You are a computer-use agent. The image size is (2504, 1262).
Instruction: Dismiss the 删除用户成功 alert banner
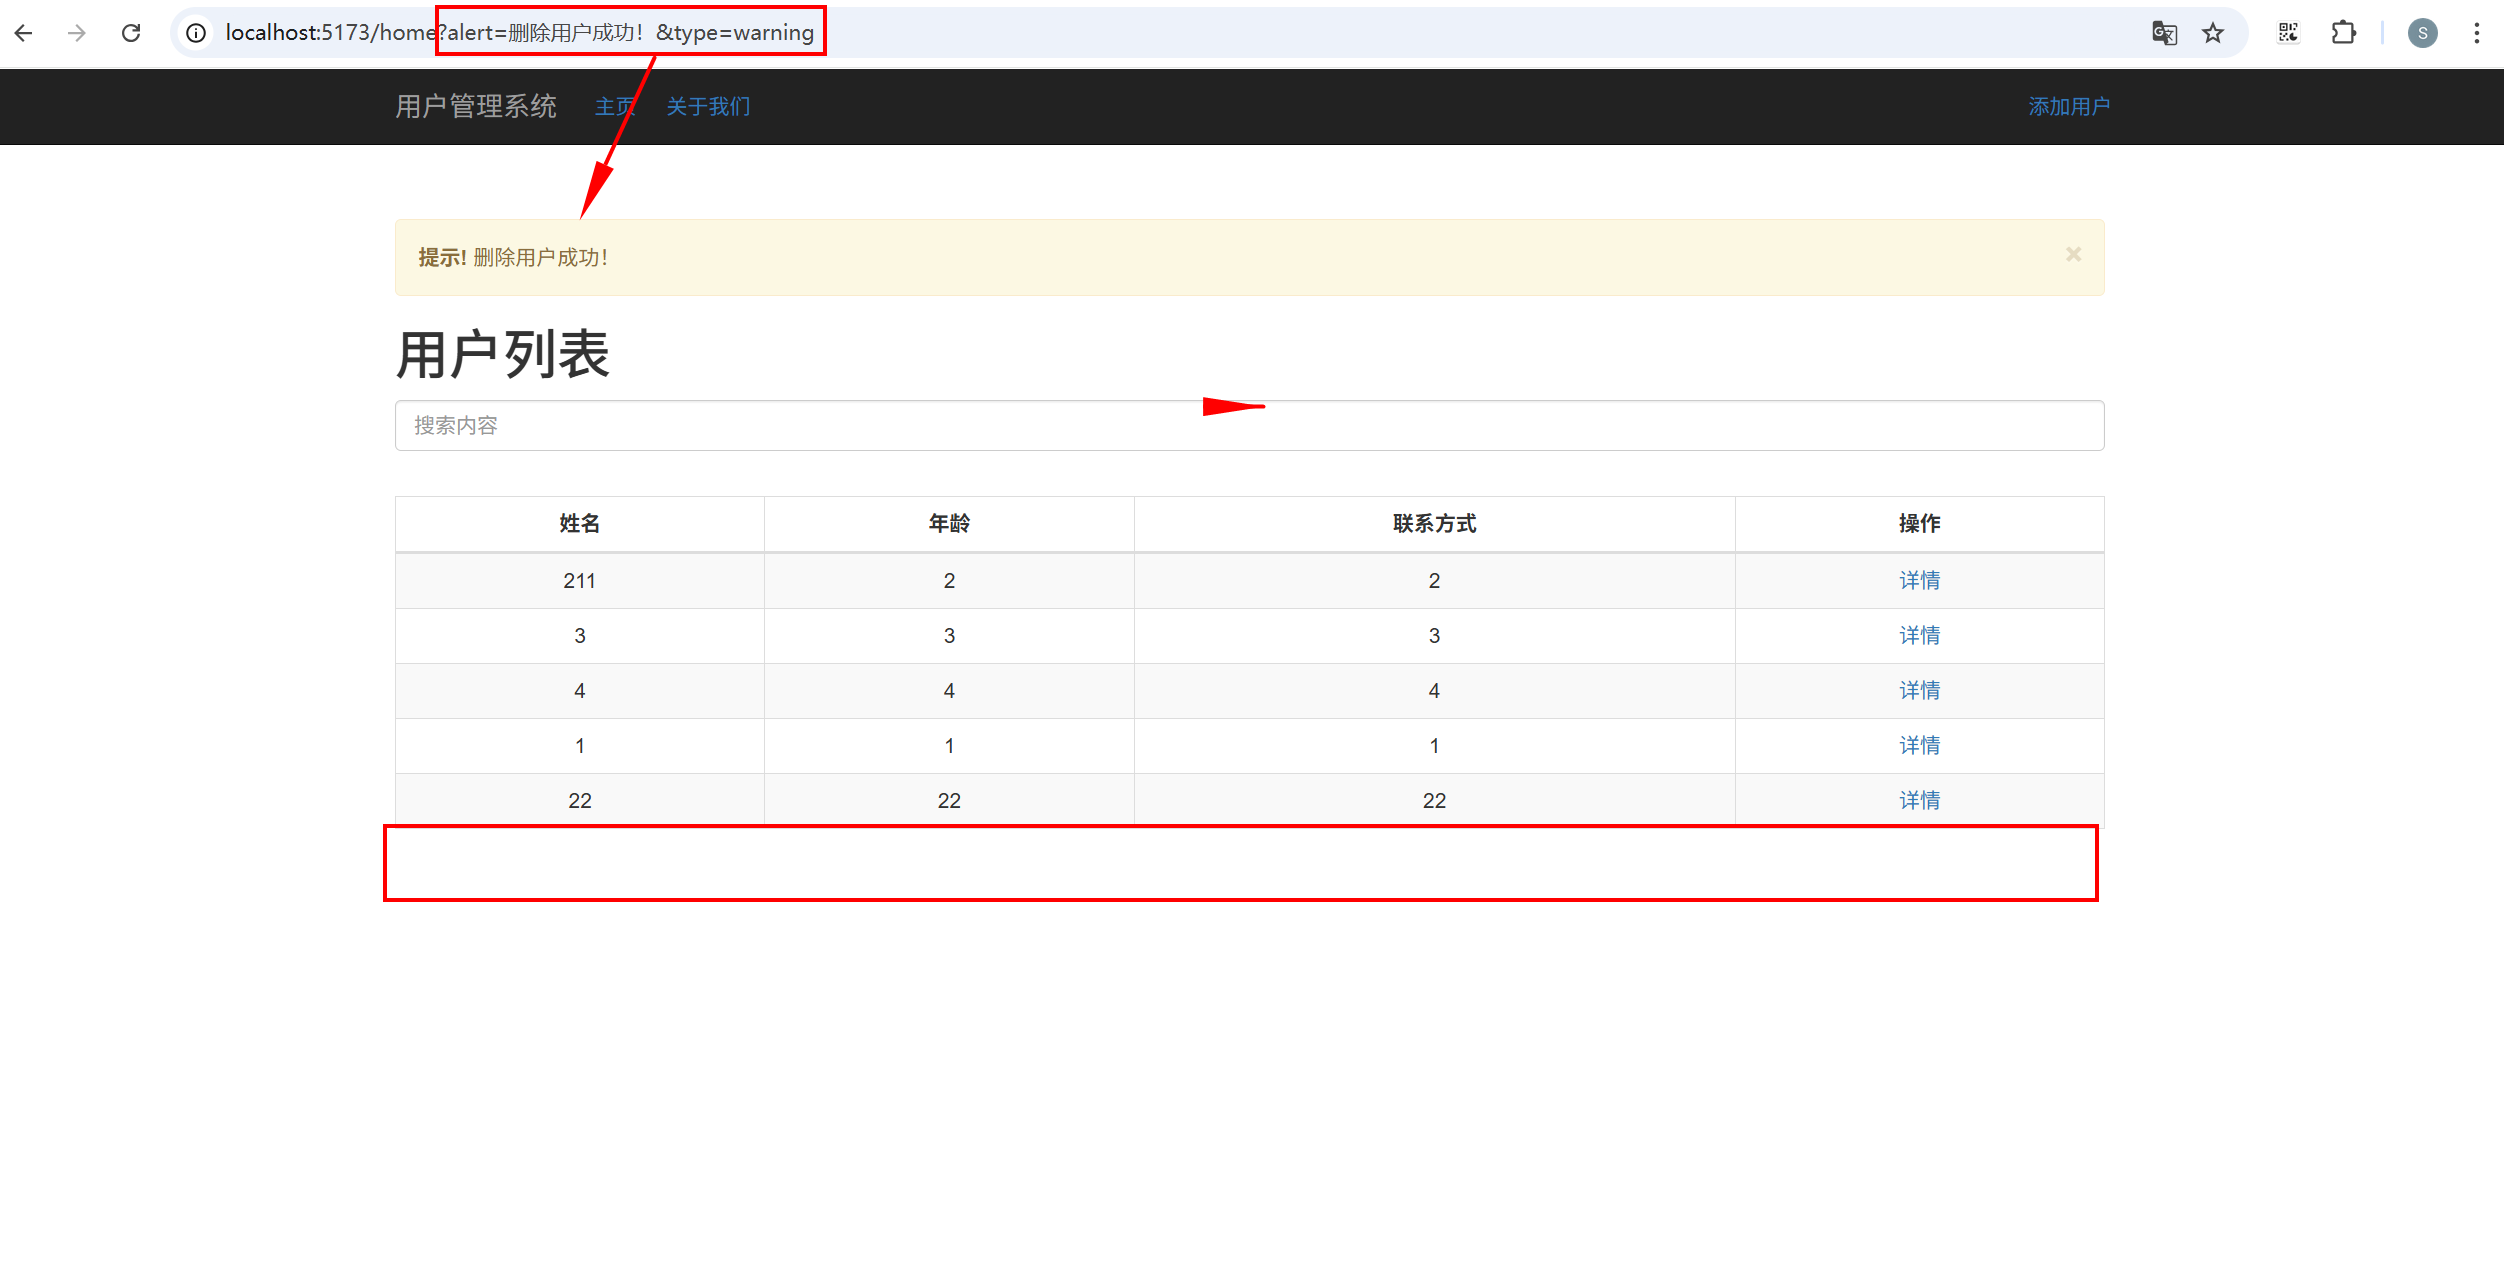(2073, 254)
